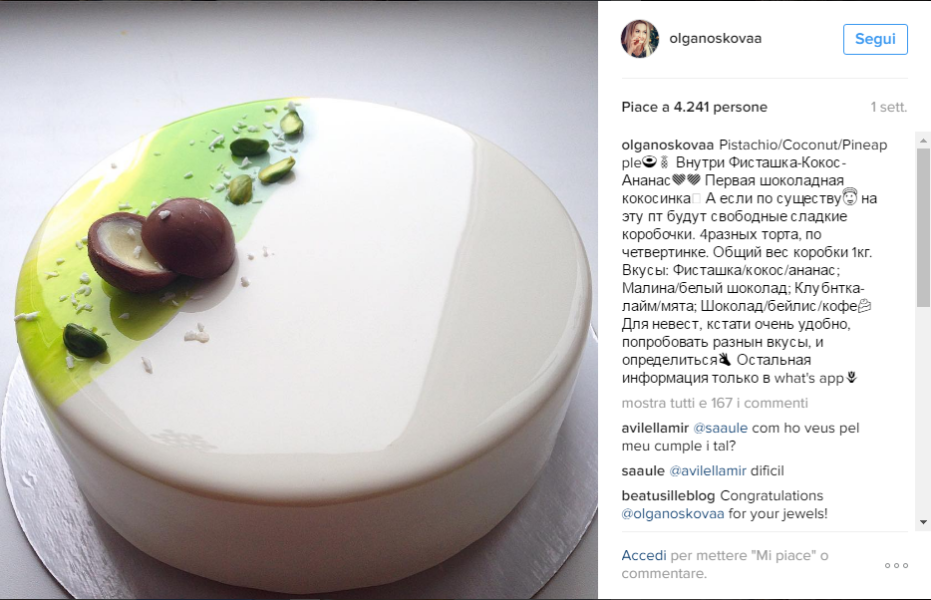Open the @avilellamir mention link
The height and width of the screenshot is (600, 931).
tap(707, 471)
